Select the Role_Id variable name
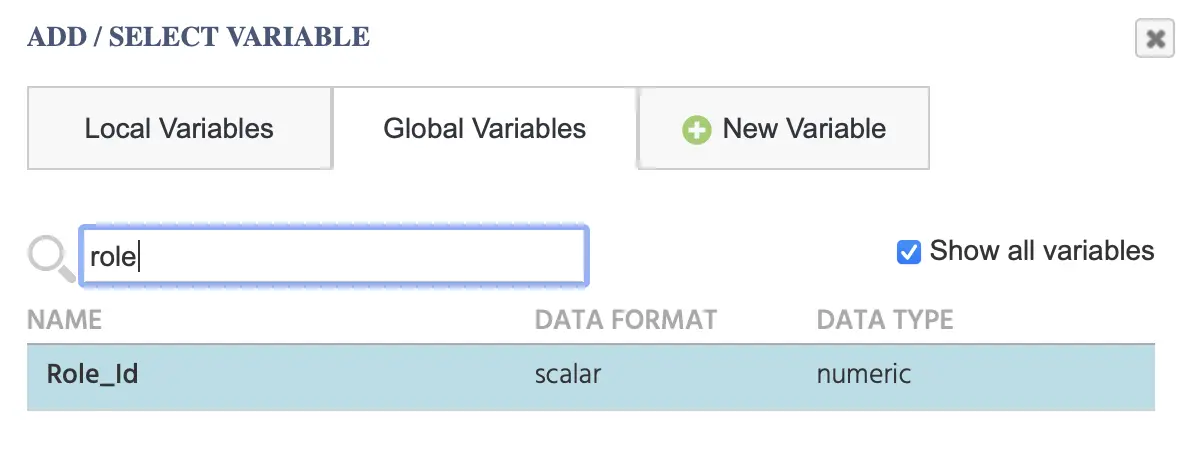The image size is (1184, 470). pyautogui.click(x=92, y=374)
